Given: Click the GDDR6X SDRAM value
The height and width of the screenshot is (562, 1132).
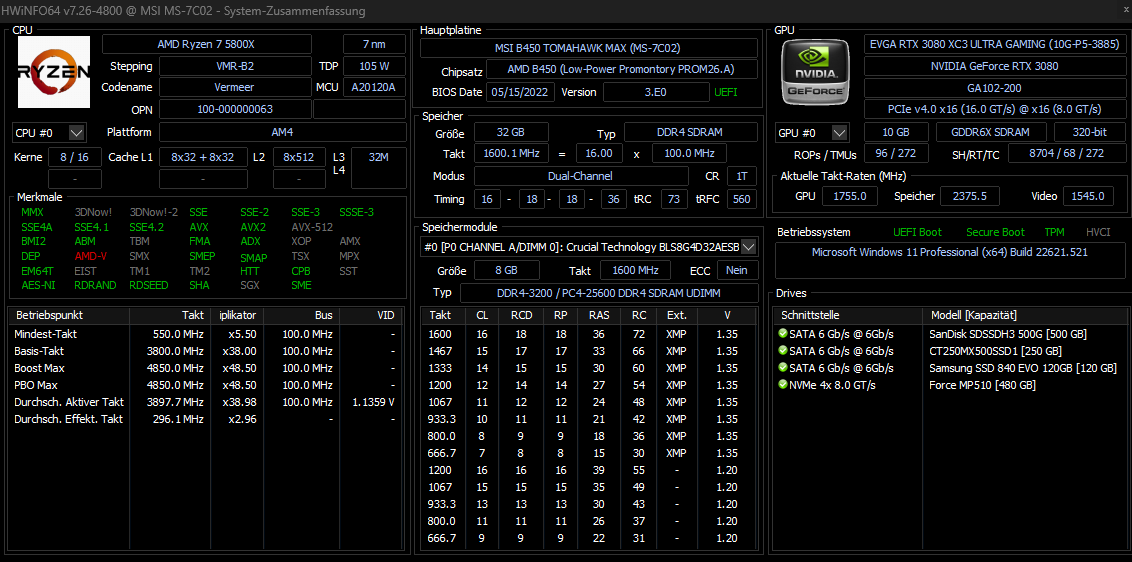Looking at the screenshot, I should (992, 133).
